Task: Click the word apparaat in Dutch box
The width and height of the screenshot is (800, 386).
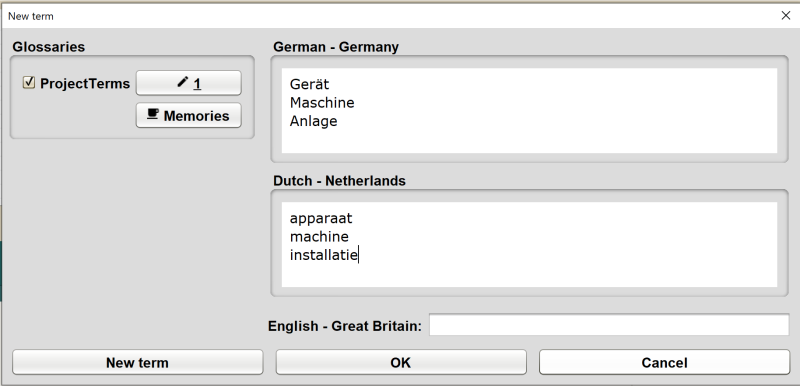Action: (x=321, y=218)
